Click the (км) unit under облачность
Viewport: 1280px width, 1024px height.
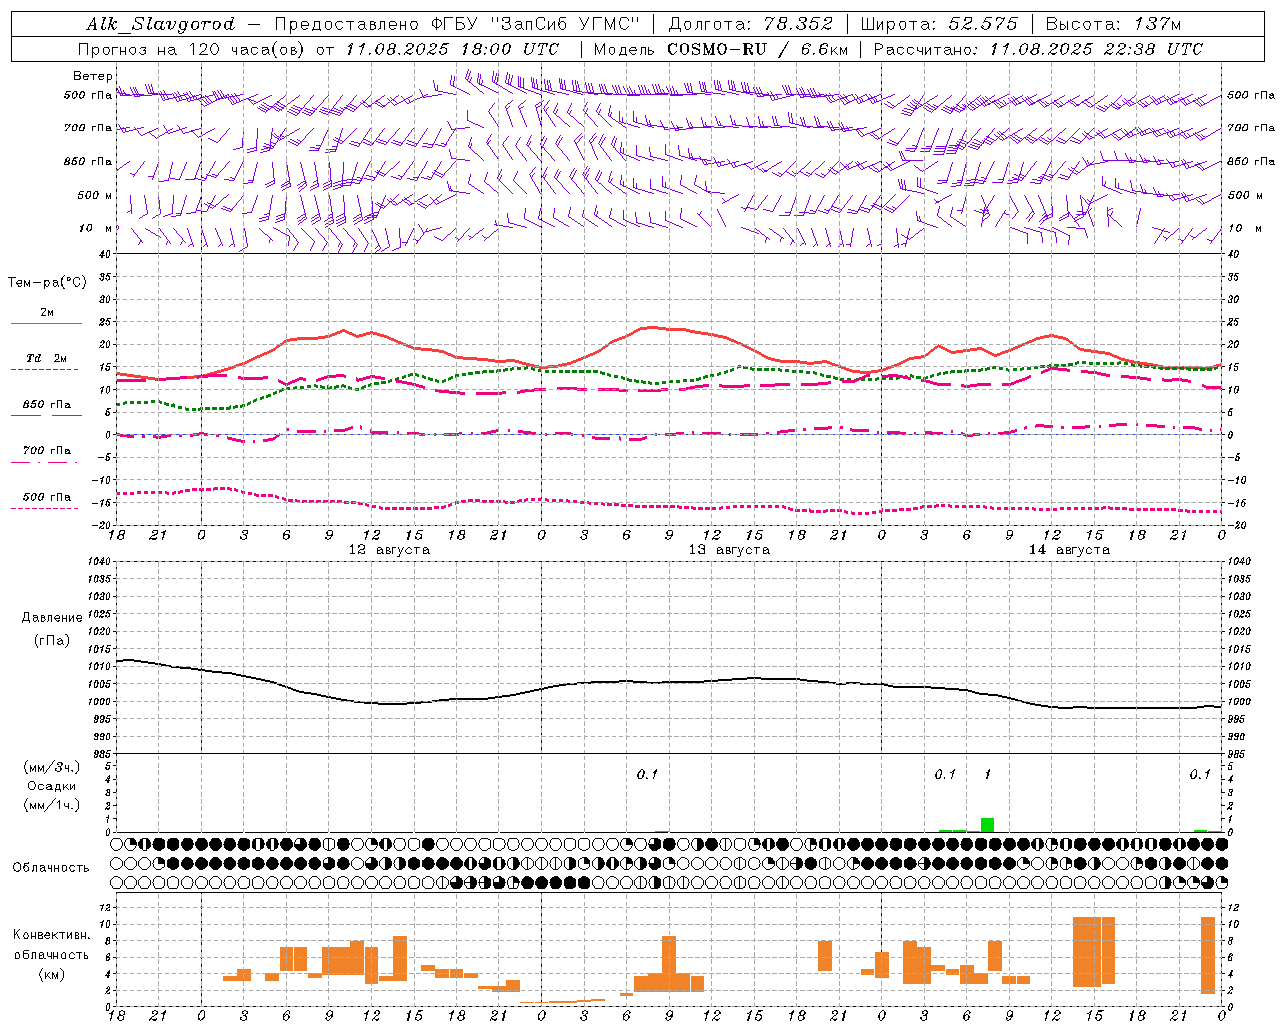51,974
